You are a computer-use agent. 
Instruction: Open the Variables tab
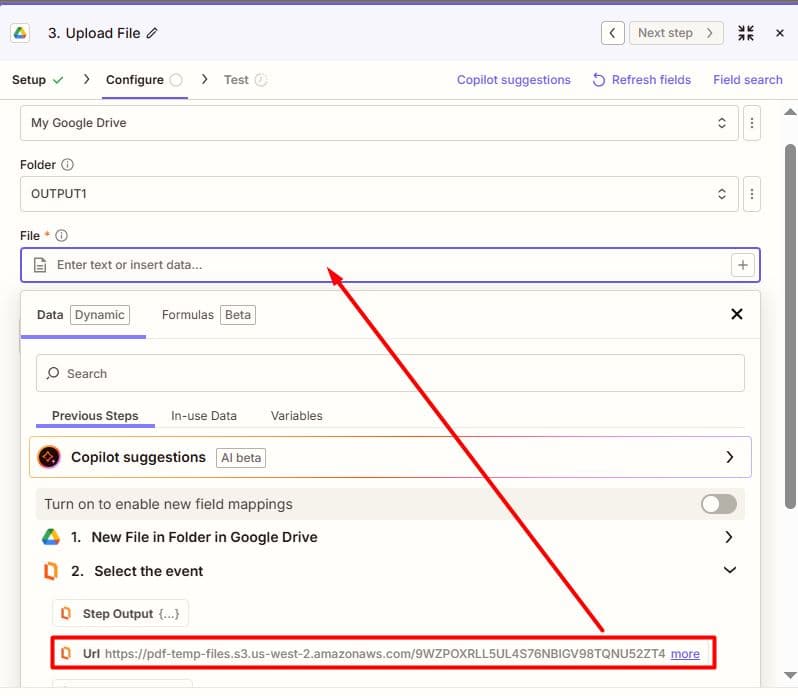[296, 416]
